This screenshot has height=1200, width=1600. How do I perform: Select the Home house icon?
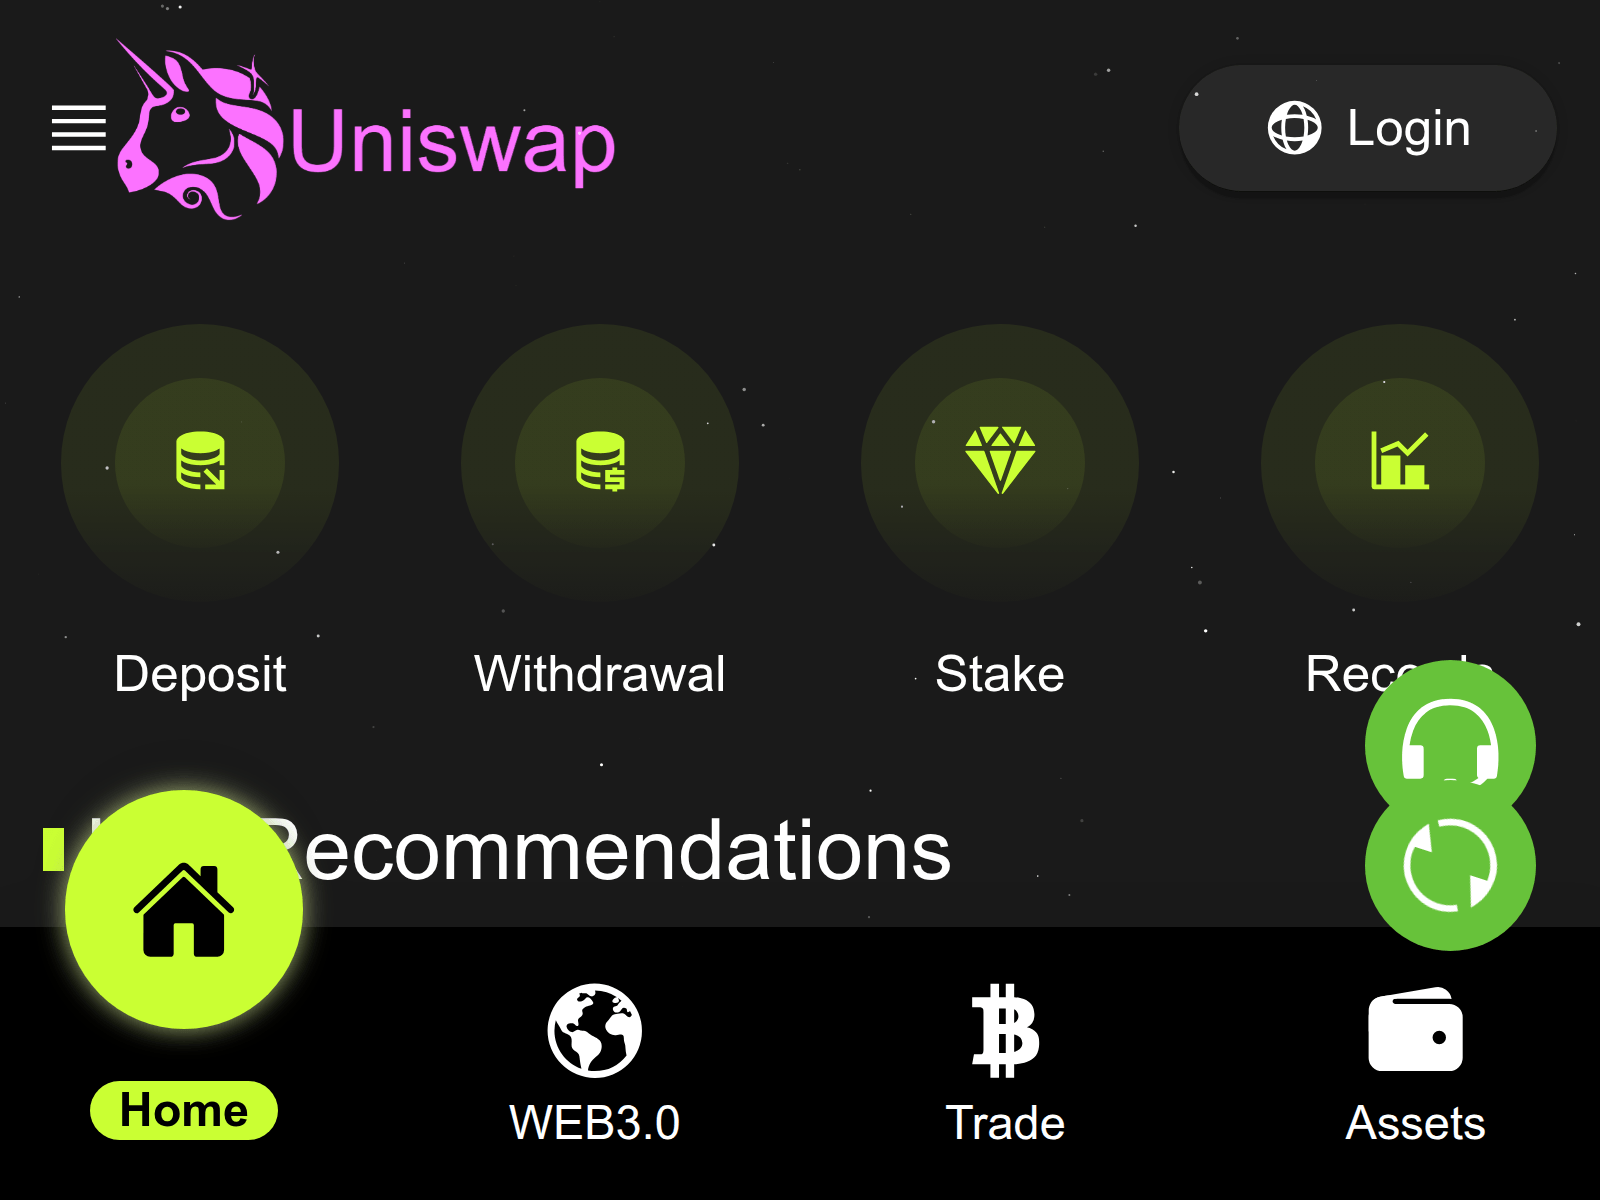184,910
